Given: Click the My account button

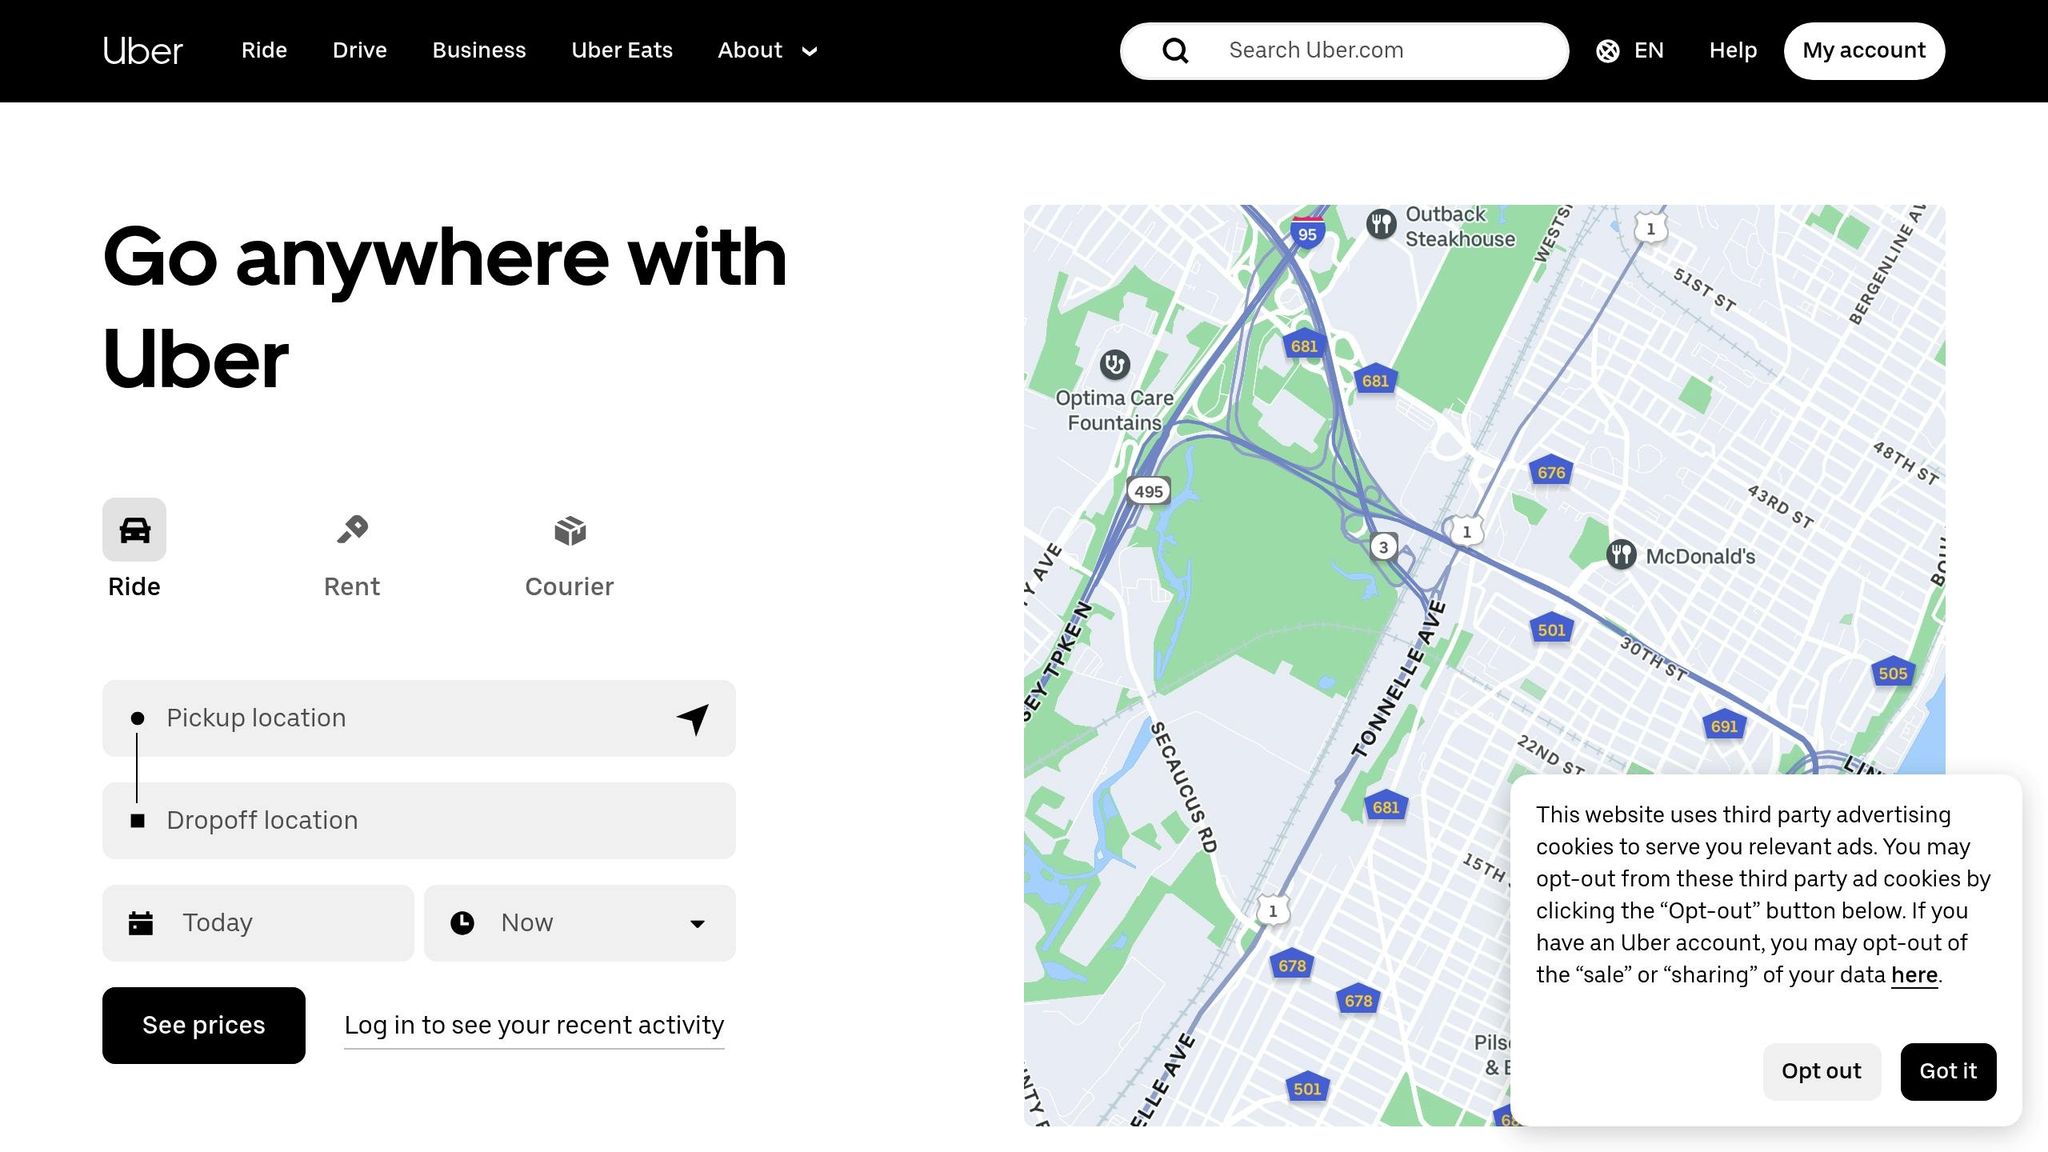Looking at the screenshot, I should click(1864, 51).
